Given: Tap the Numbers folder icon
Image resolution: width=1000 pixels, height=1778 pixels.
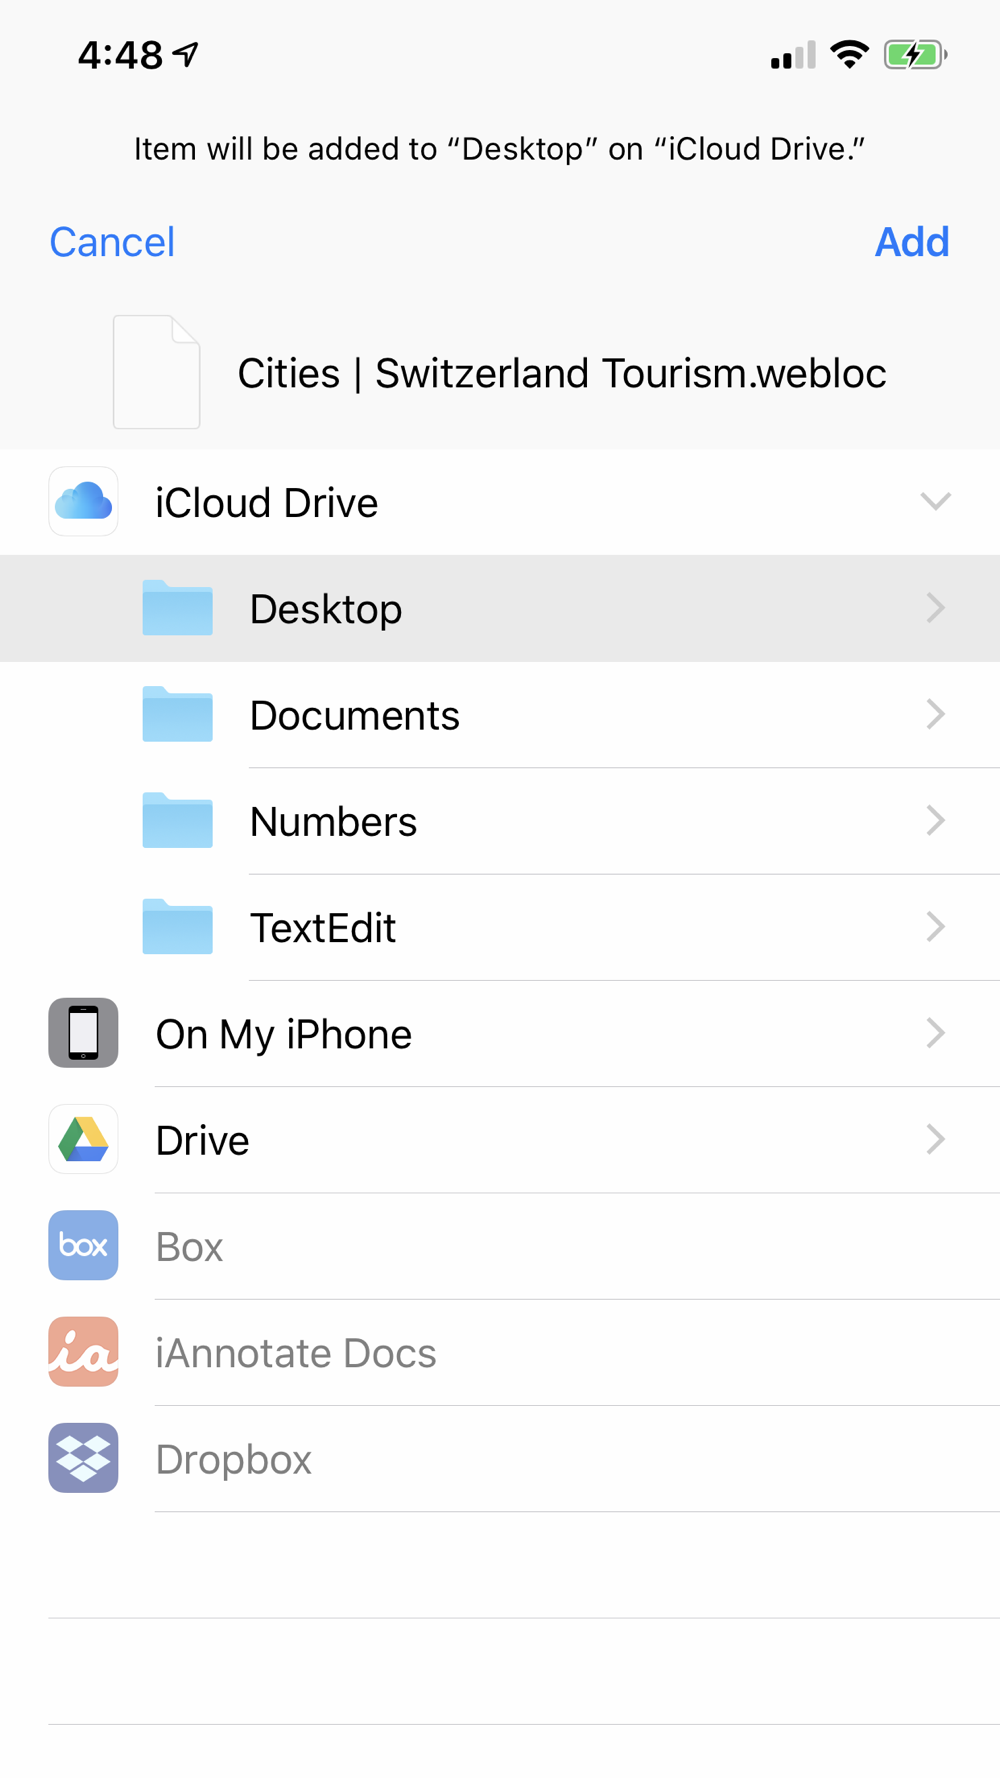Looking at the screenshot, I should coord(177,819).
